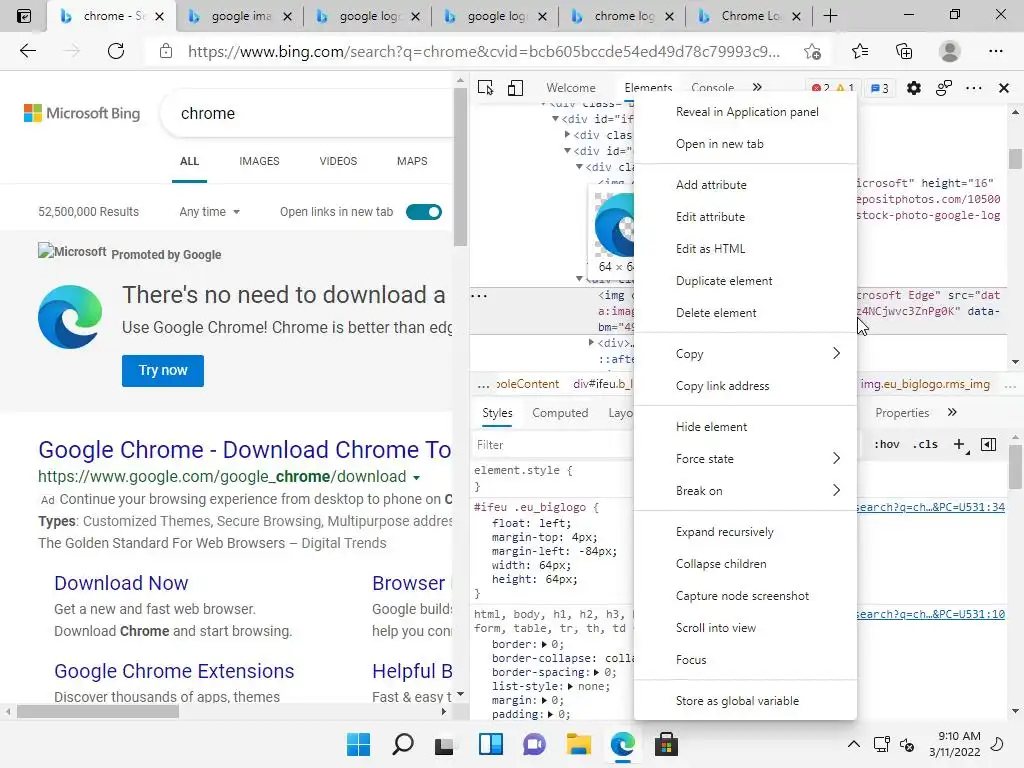Toggle the :hov element state button
This screenshot has width=1024, height=768.
tap(887, 445)
